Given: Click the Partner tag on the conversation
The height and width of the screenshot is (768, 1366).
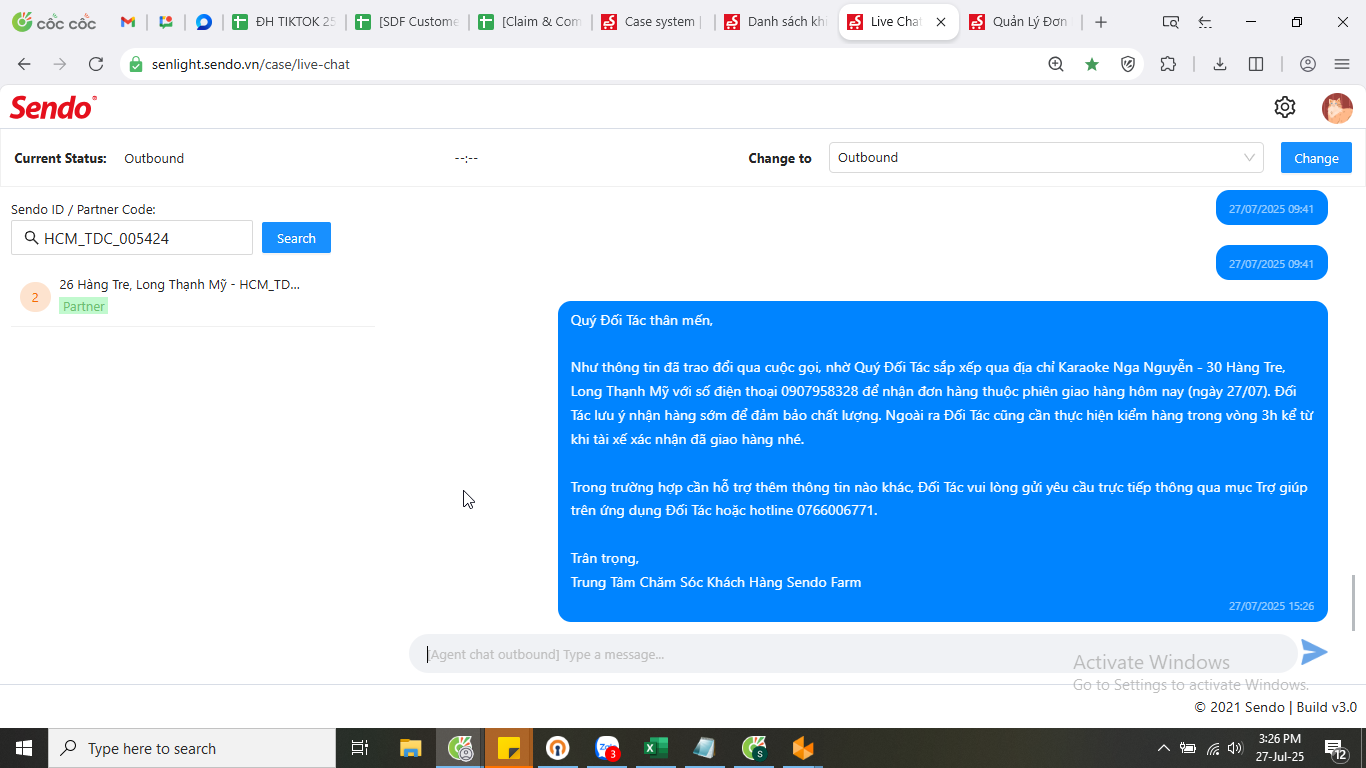Looking at the screenshot, I should click(x=83, y=306).
